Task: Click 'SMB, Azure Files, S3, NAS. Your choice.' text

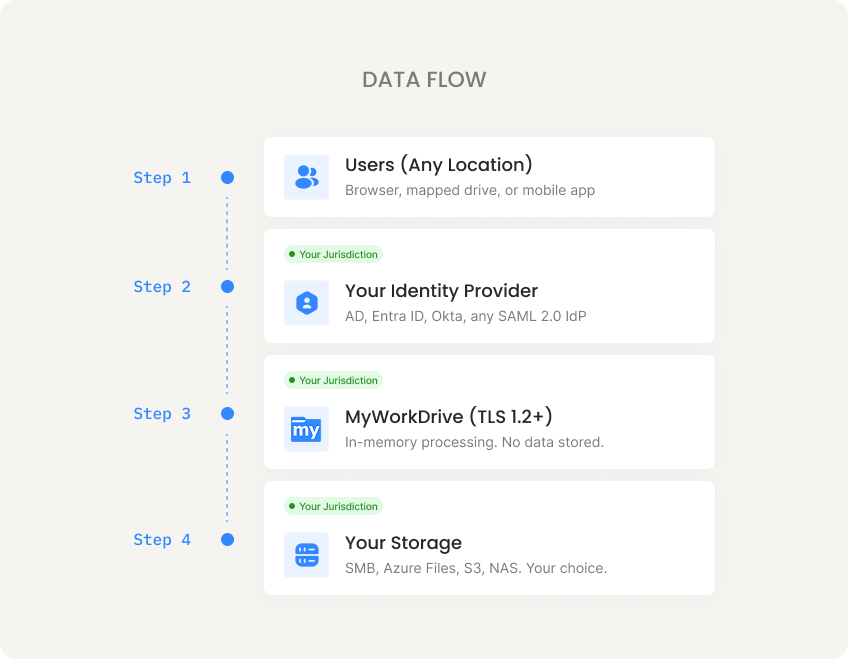Action: (x=476, y=568)
